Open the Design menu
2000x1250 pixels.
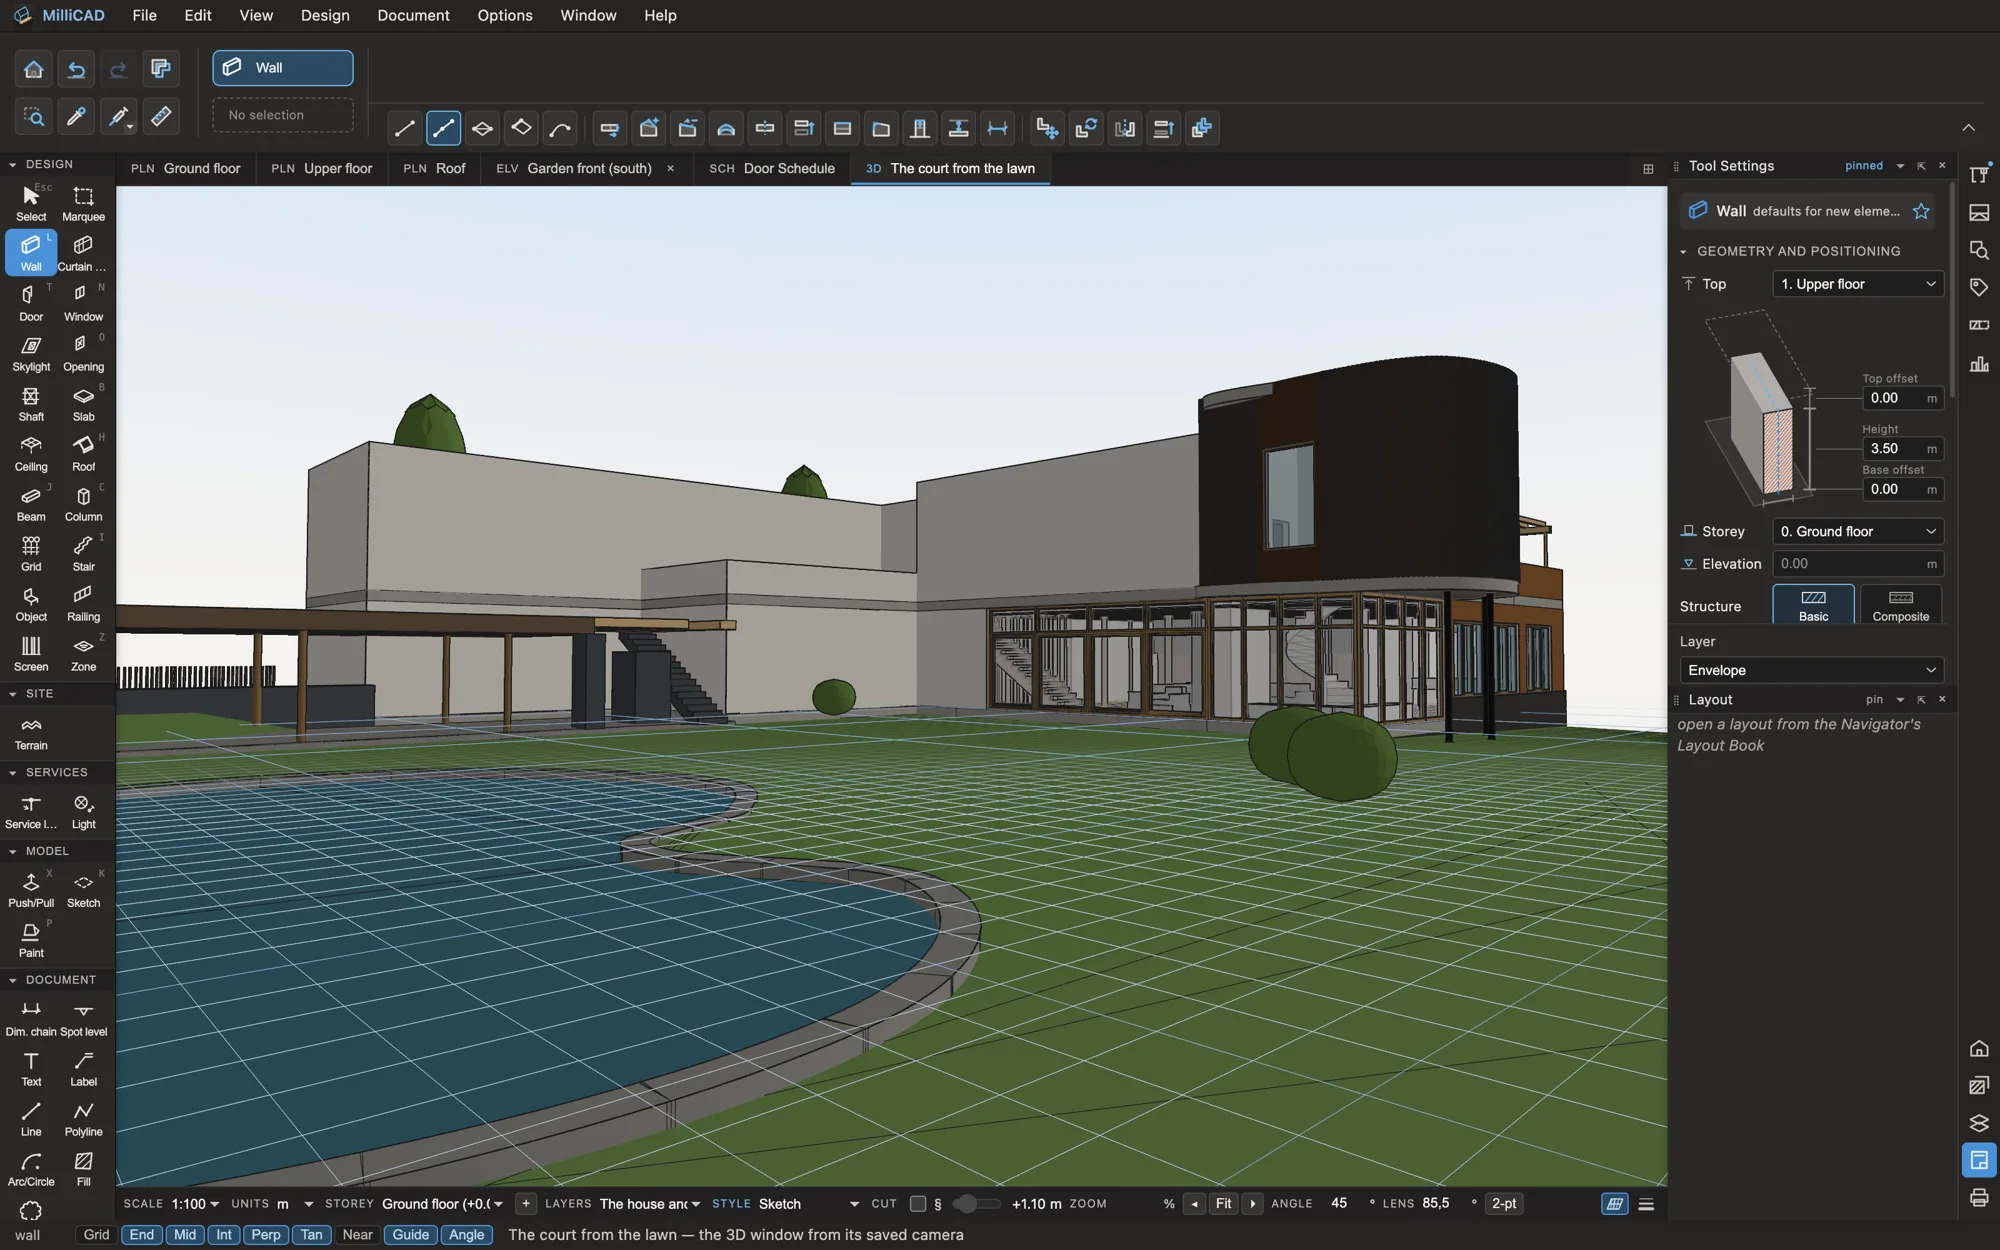pyautogui.click(x=325, y=15)
